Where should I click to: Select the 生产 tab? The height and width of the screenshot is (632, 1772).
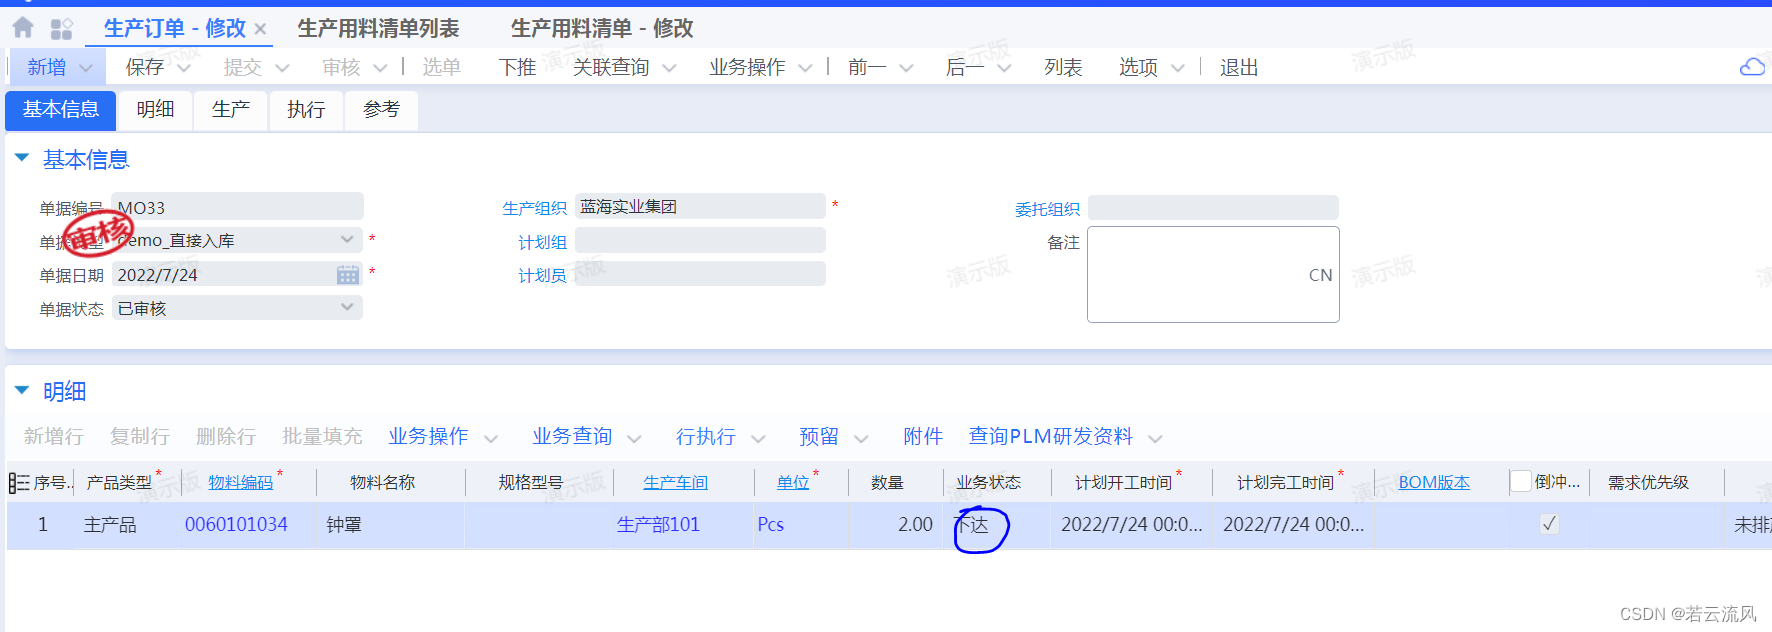231,110
